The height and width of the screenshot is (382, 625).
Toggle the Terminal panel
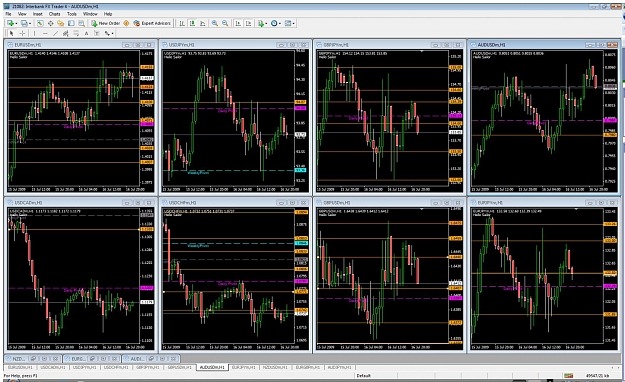tap(71, 24)
